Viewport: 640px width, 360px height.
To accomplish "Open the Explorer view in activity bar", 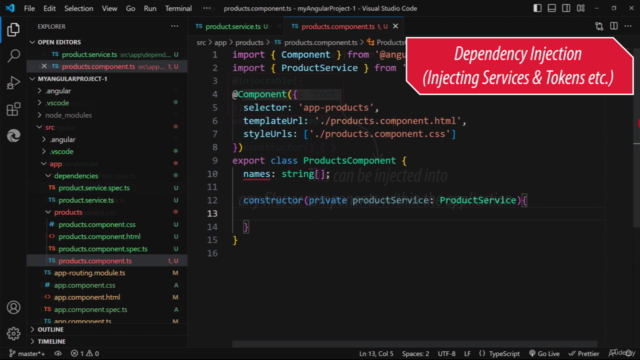I will [13, 29].
